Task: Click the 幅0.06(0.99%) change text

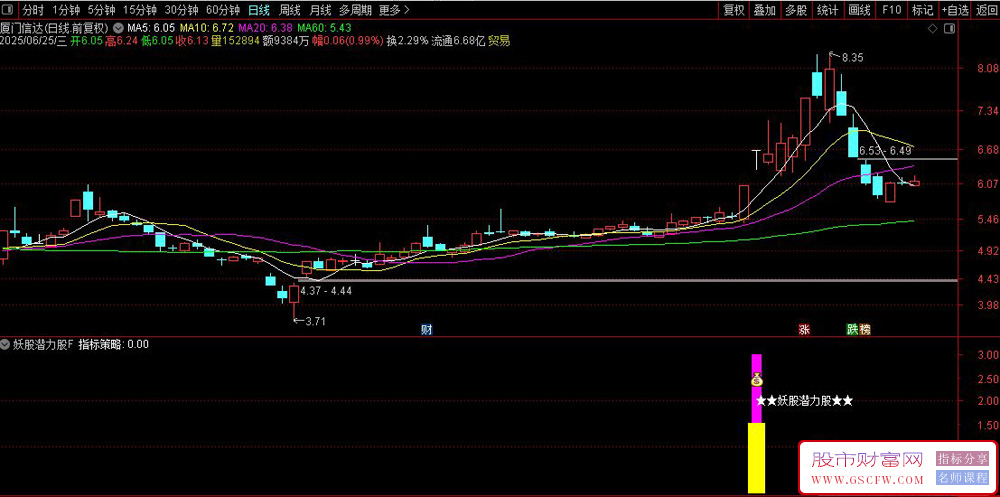Action: coord(348,41)
